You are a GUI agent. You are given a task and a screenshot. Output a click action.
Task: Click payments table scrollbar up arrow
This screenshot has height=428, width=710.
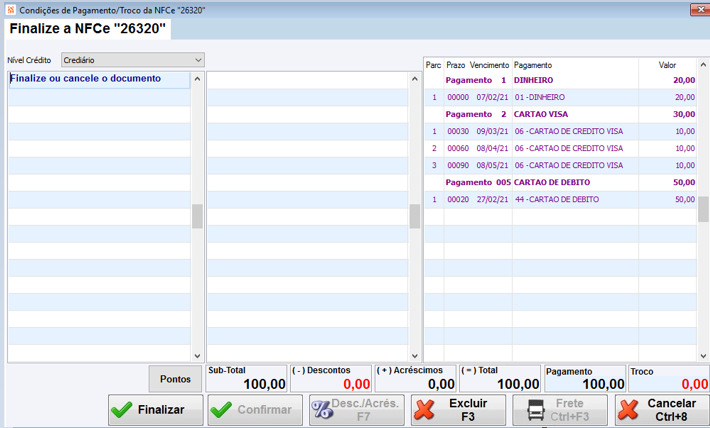point(703,65)
